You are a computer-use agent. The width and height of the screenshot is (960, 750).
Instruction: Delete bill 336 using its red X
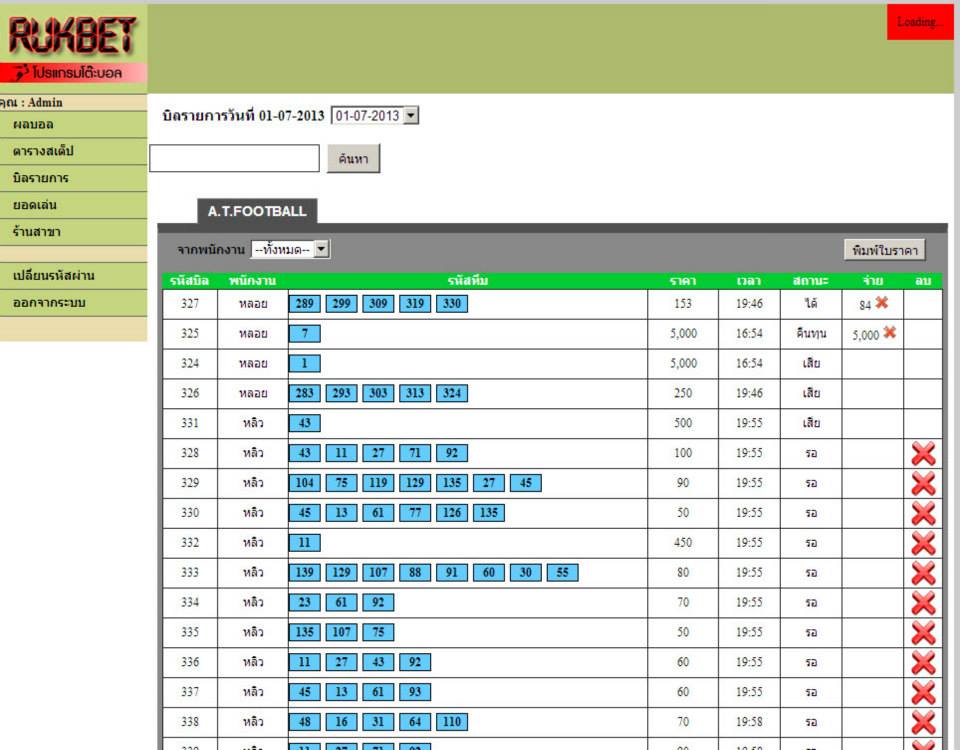923,663
